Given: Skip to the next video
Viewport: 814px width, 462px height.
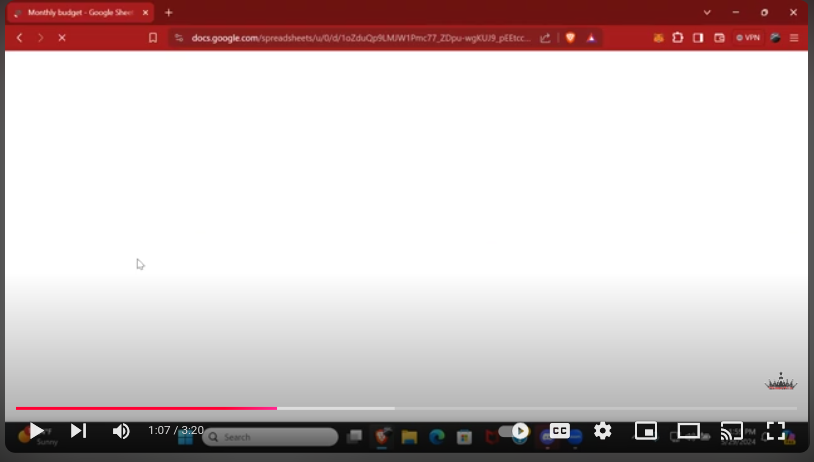Looking at the screenshot, I should click(x=78, y=431).
